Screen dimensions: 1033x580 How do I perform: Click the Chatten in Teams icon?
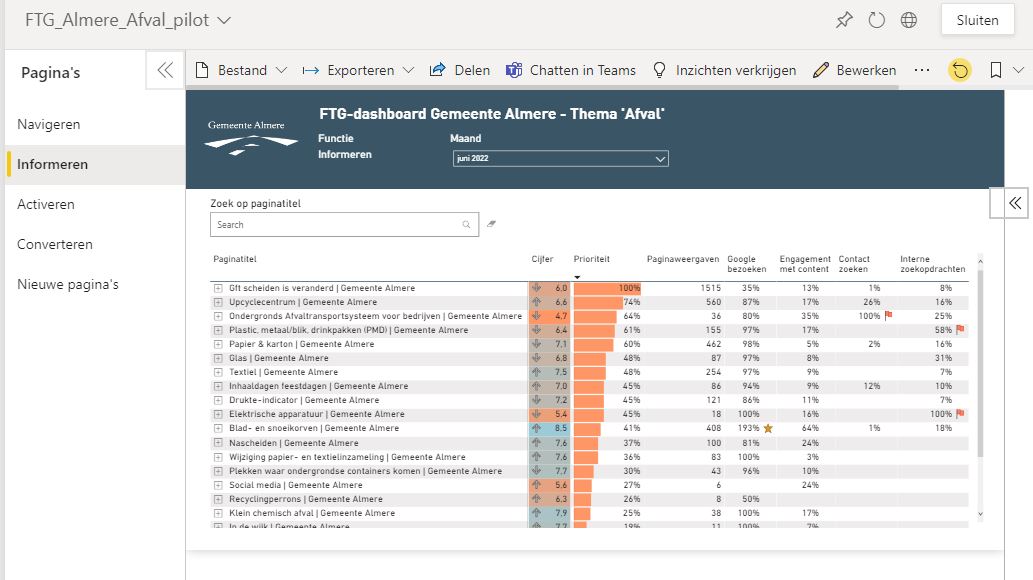(514, 70)
